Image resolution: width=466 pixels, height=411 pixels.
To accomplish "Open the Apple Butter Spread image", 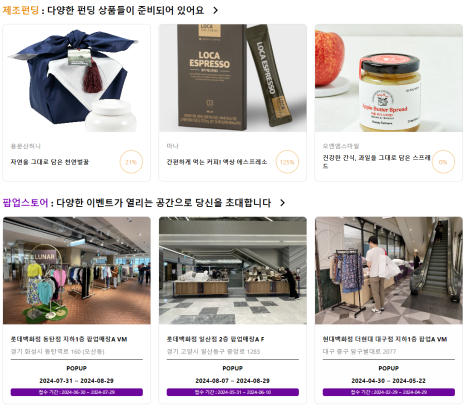I will click(389, 78).
